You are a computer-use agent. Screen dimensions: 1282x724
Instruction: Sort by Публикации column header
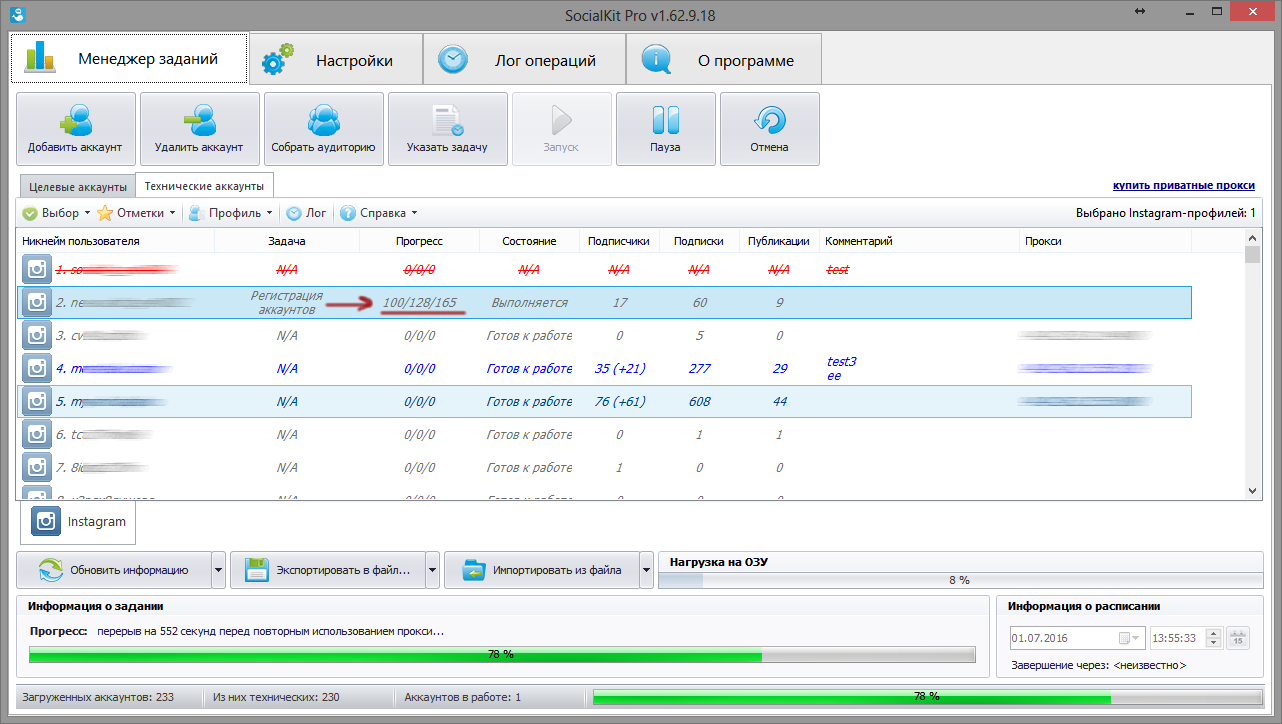click(x=779, y=241)
